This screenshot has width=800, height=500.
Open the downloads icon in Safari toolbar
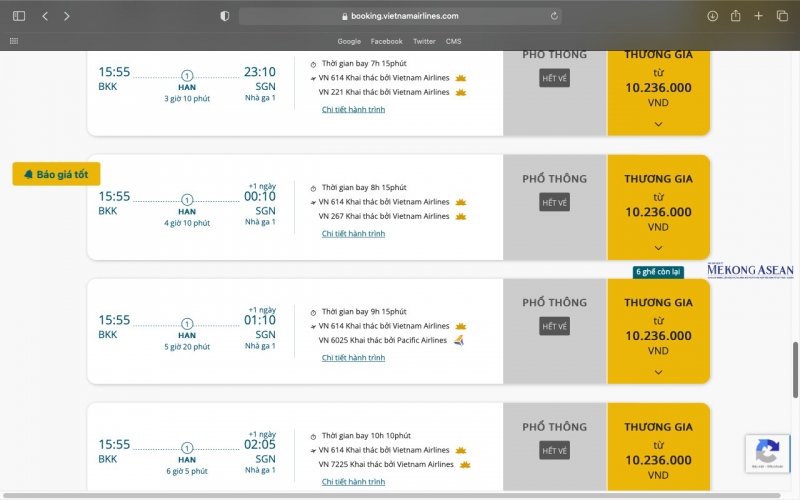point(712,16)
